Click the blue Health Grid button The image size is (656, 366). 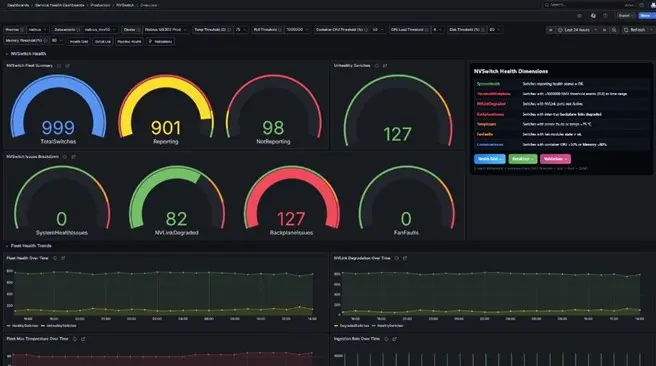pyautogui.click(x=489, y=159)
